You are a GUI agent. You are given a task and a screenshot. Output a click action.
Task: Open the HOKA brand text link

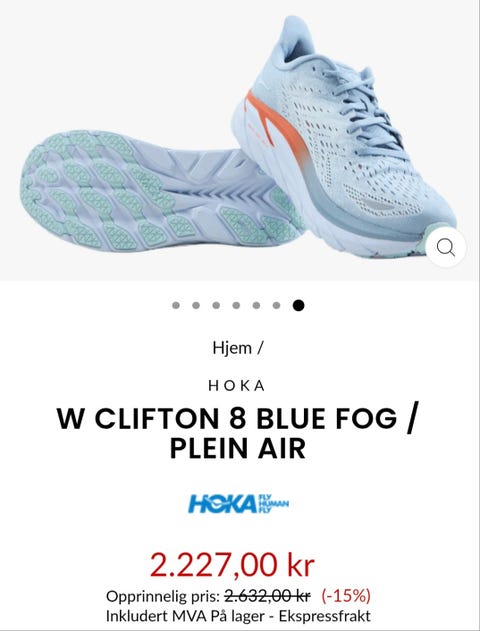237,386
